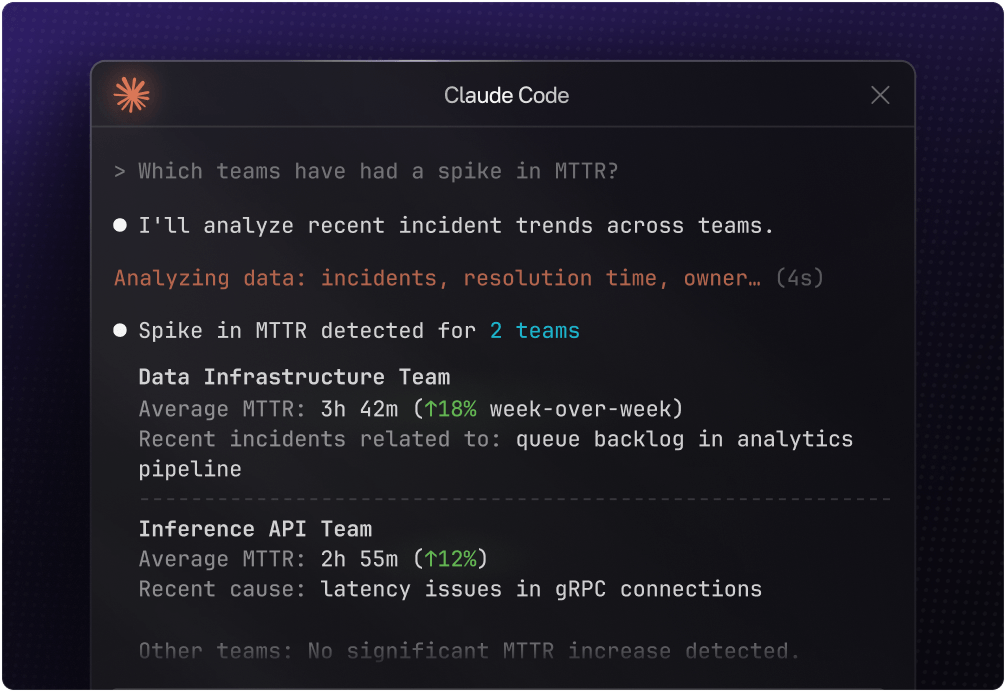Select the Inference API Team heading
The height and width of the screenshot is (691, 1005).
click(255, 529)
